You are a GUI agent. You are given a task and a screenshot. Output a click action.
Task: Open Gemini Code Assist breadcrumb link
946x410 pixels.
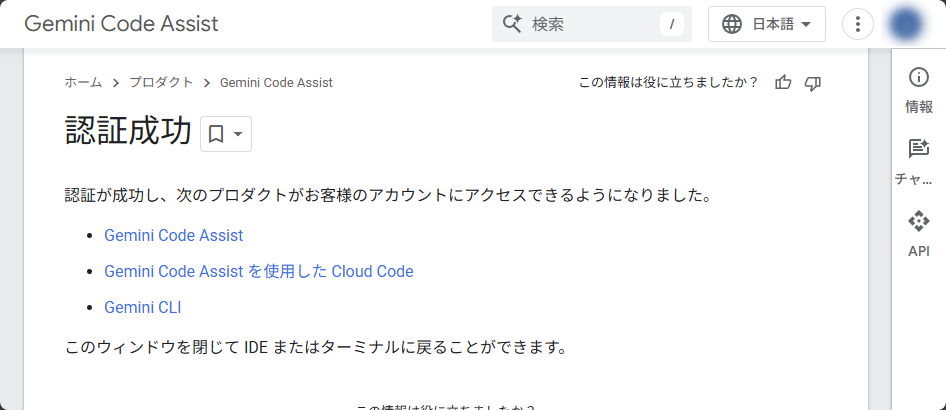click(x=276, y=83)
